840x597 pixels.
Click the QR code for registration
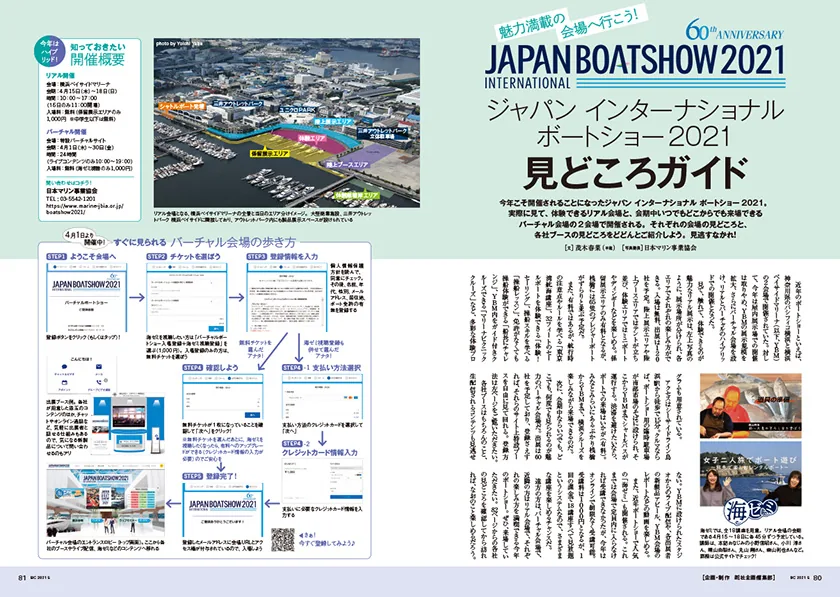[x=283, y=540]
